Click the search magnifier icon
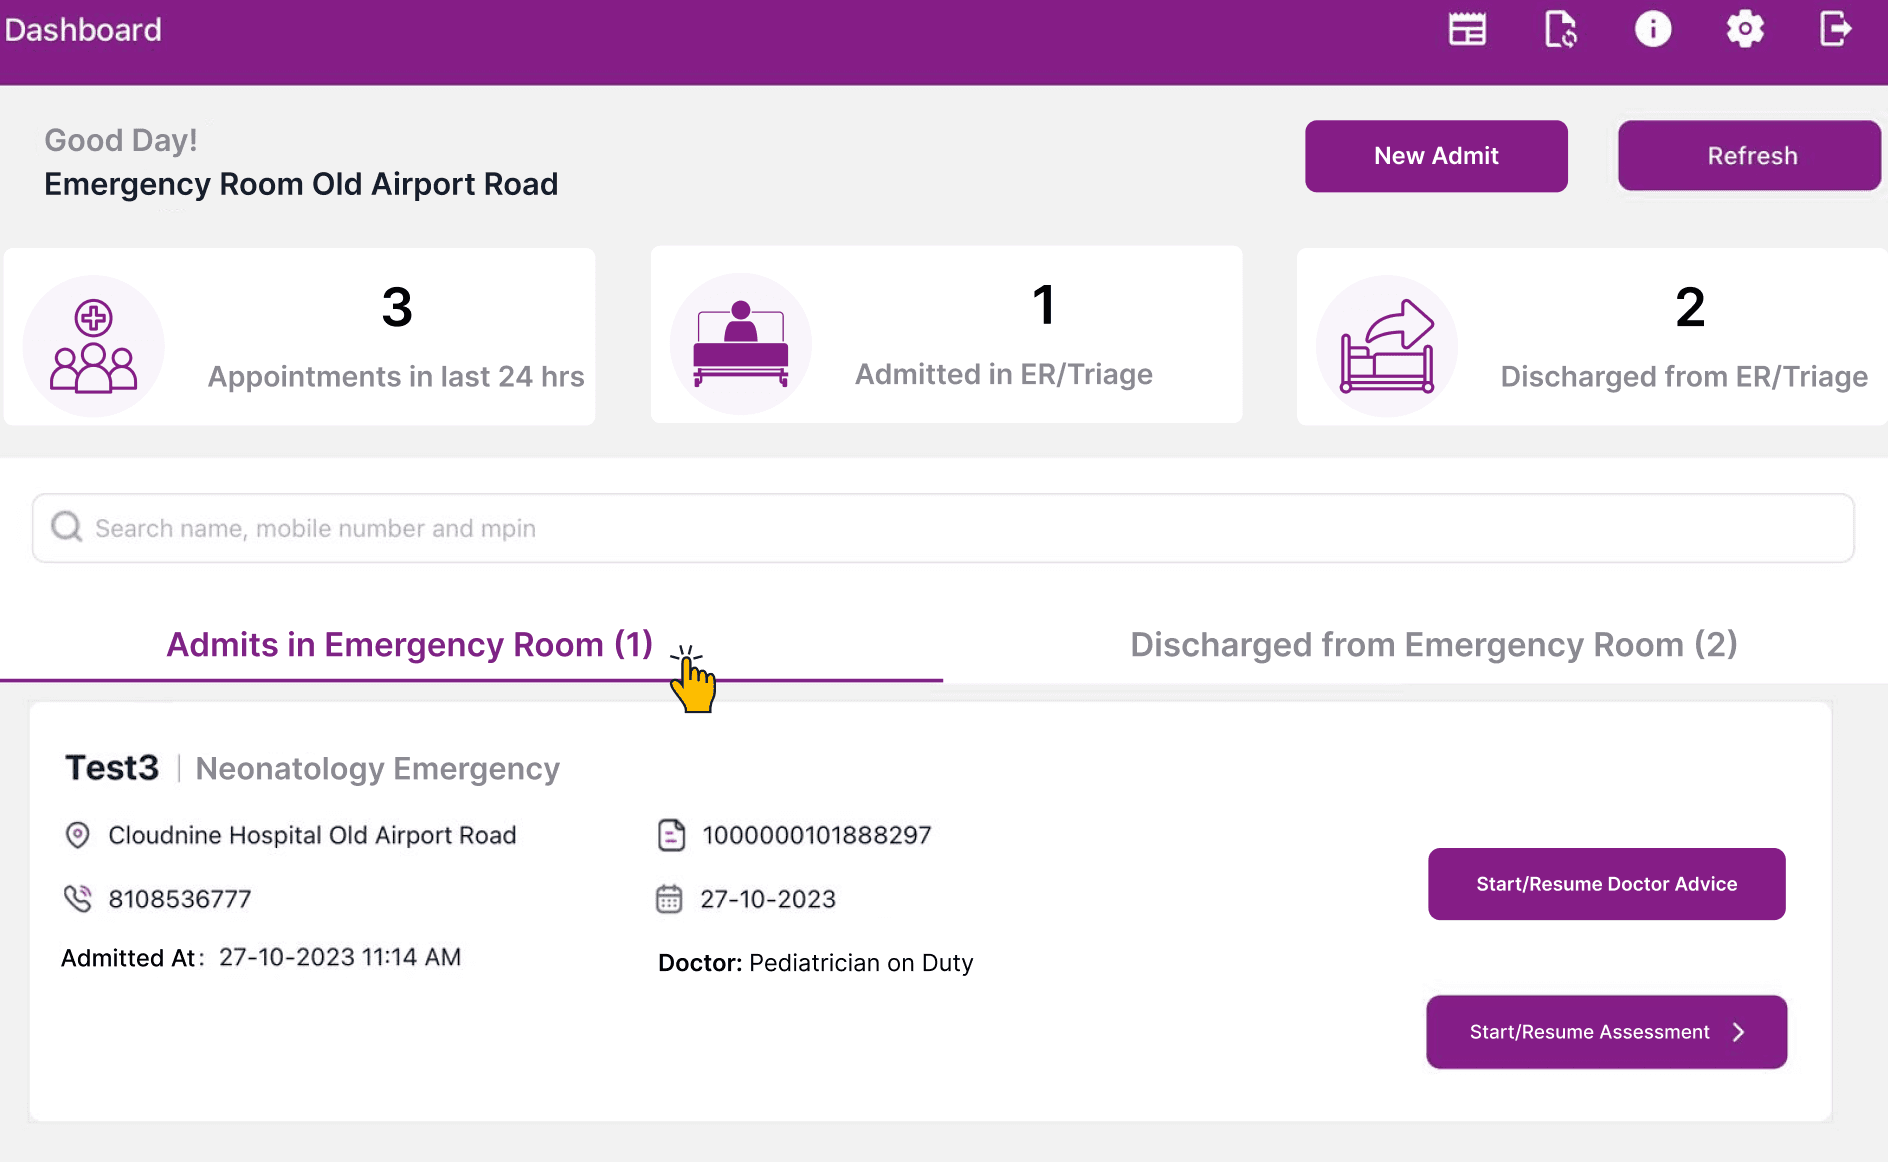The height and width of the screenshot is (1162, 1888). point(67,527)
